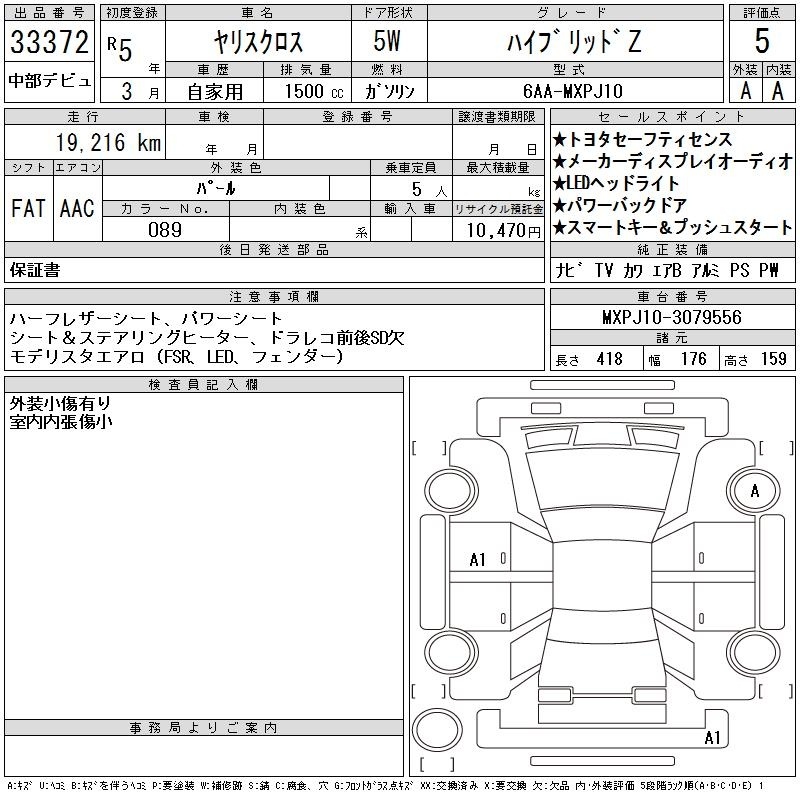800x800 pixels.
Task: Click lot number 33372
Action: (49, 43)
